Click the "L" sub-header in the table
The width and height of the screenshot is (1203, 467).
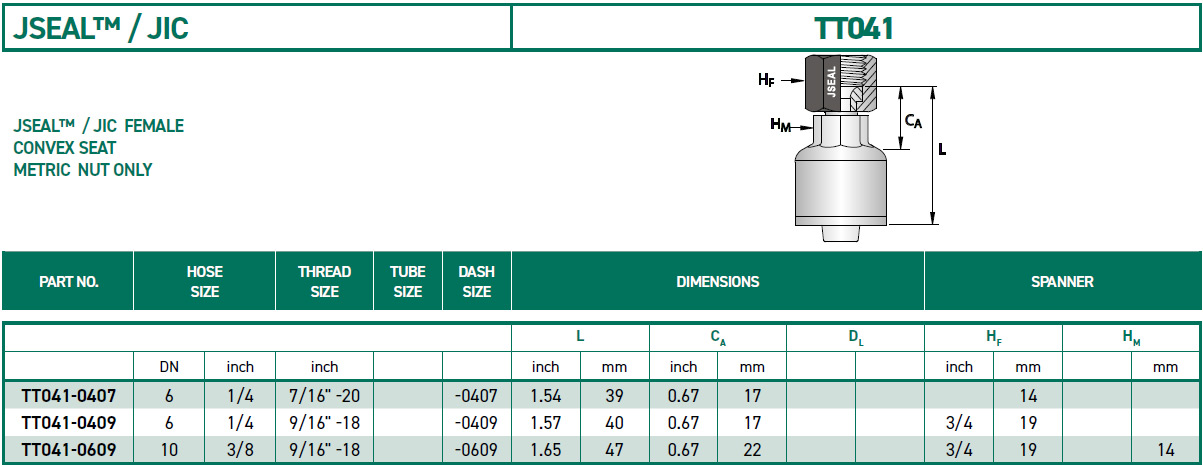click(x=580, y=338)
